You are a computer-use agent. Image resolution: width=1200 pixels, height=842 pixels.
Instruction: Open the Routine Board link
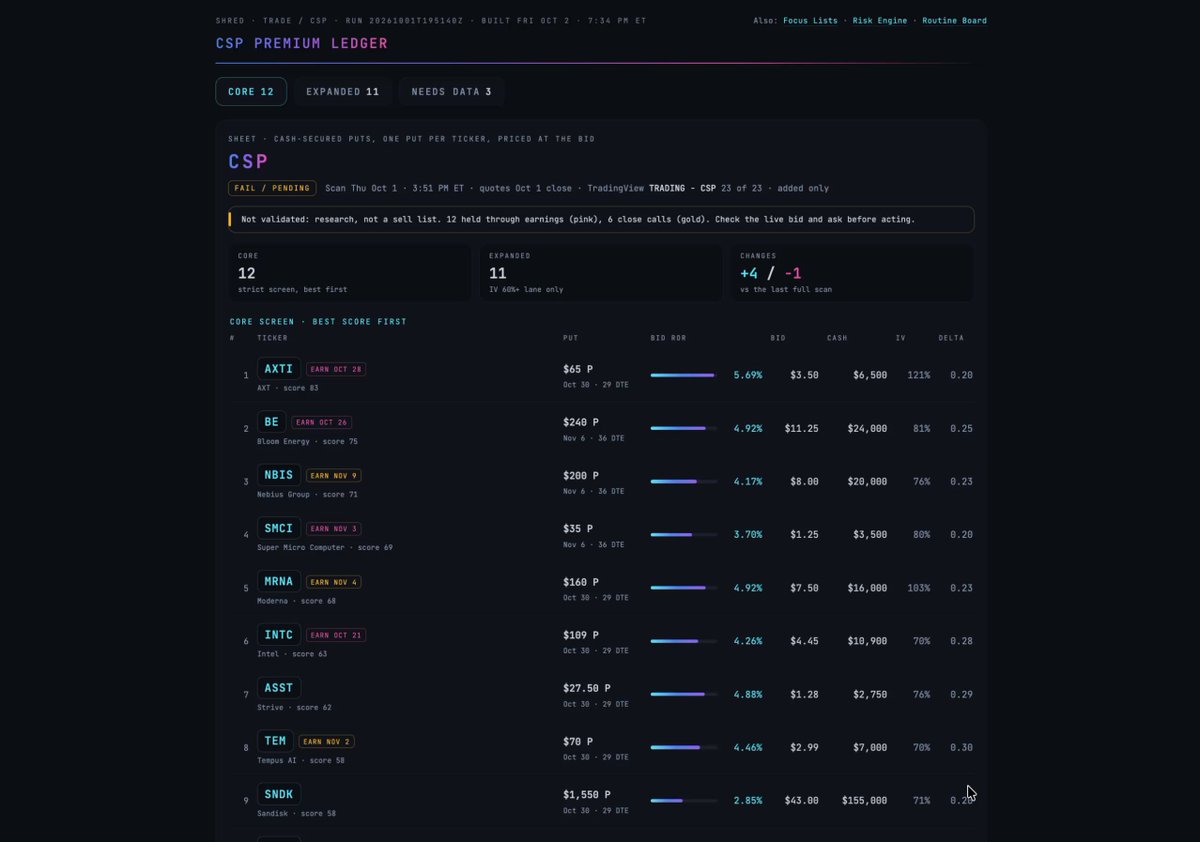954,20
